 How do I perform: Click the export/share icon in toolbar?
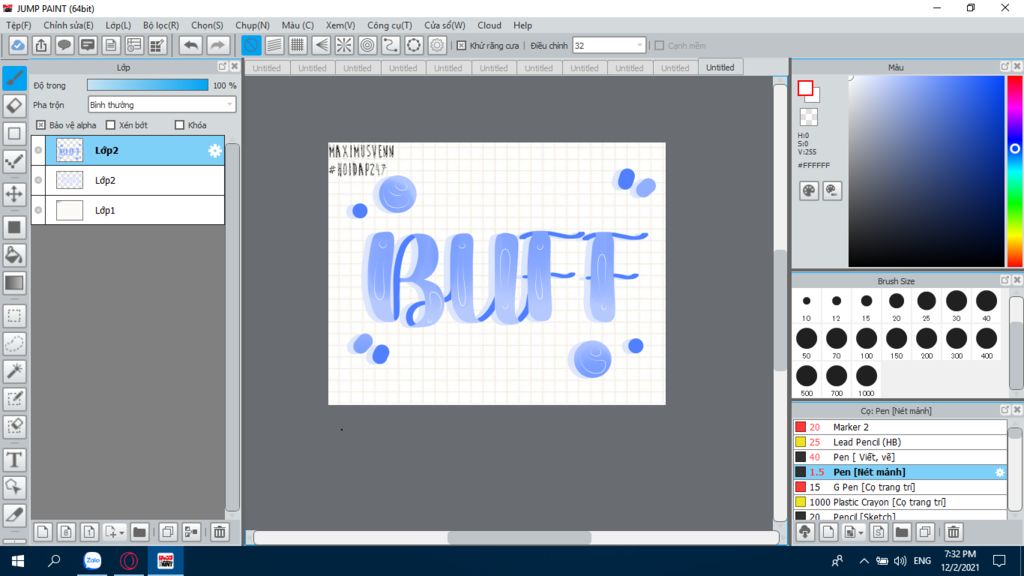(x=41, y=45)
